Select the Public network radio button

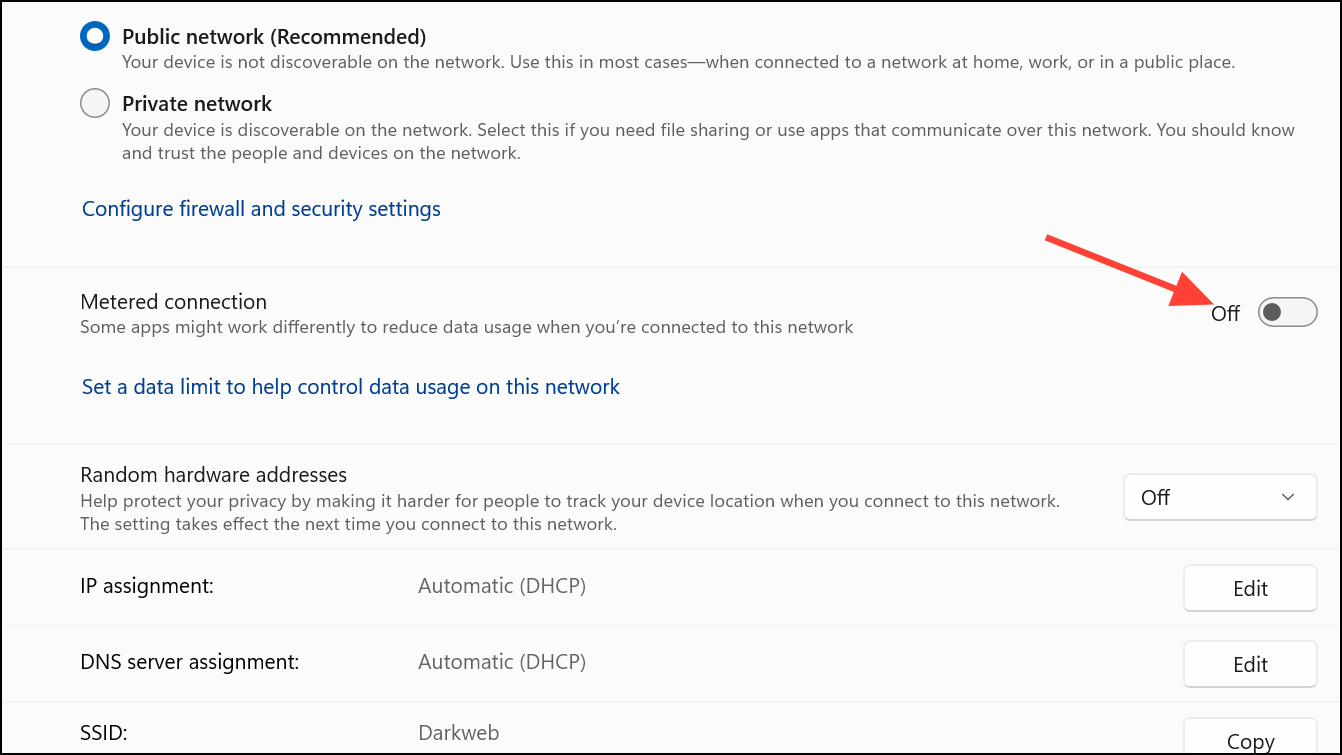pos(94,37)
